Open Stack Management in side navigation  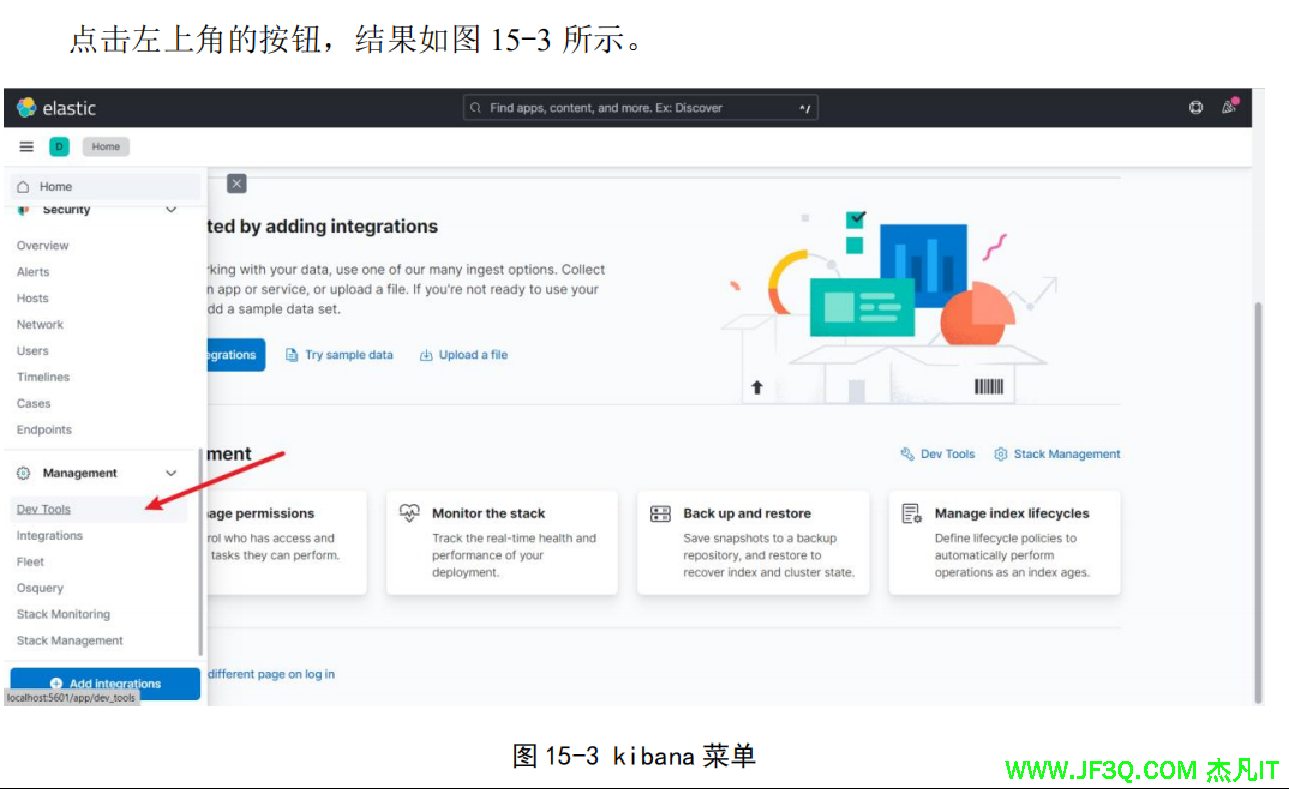point(70,640)
